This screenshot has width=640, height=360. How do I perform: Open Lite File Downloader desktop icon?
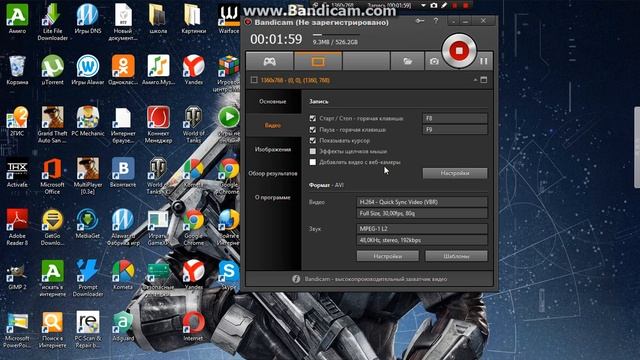[x=52, y=22]
